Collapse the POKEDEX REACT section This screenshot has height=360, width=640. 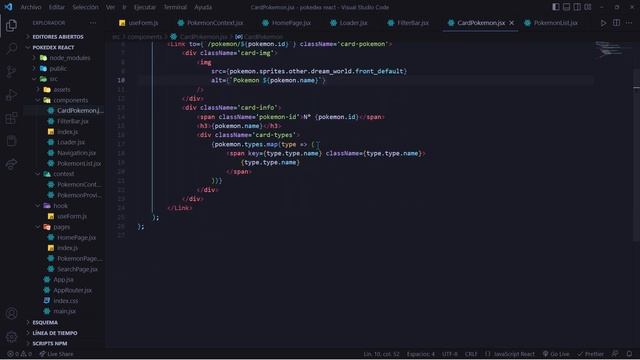click(53, 47)
